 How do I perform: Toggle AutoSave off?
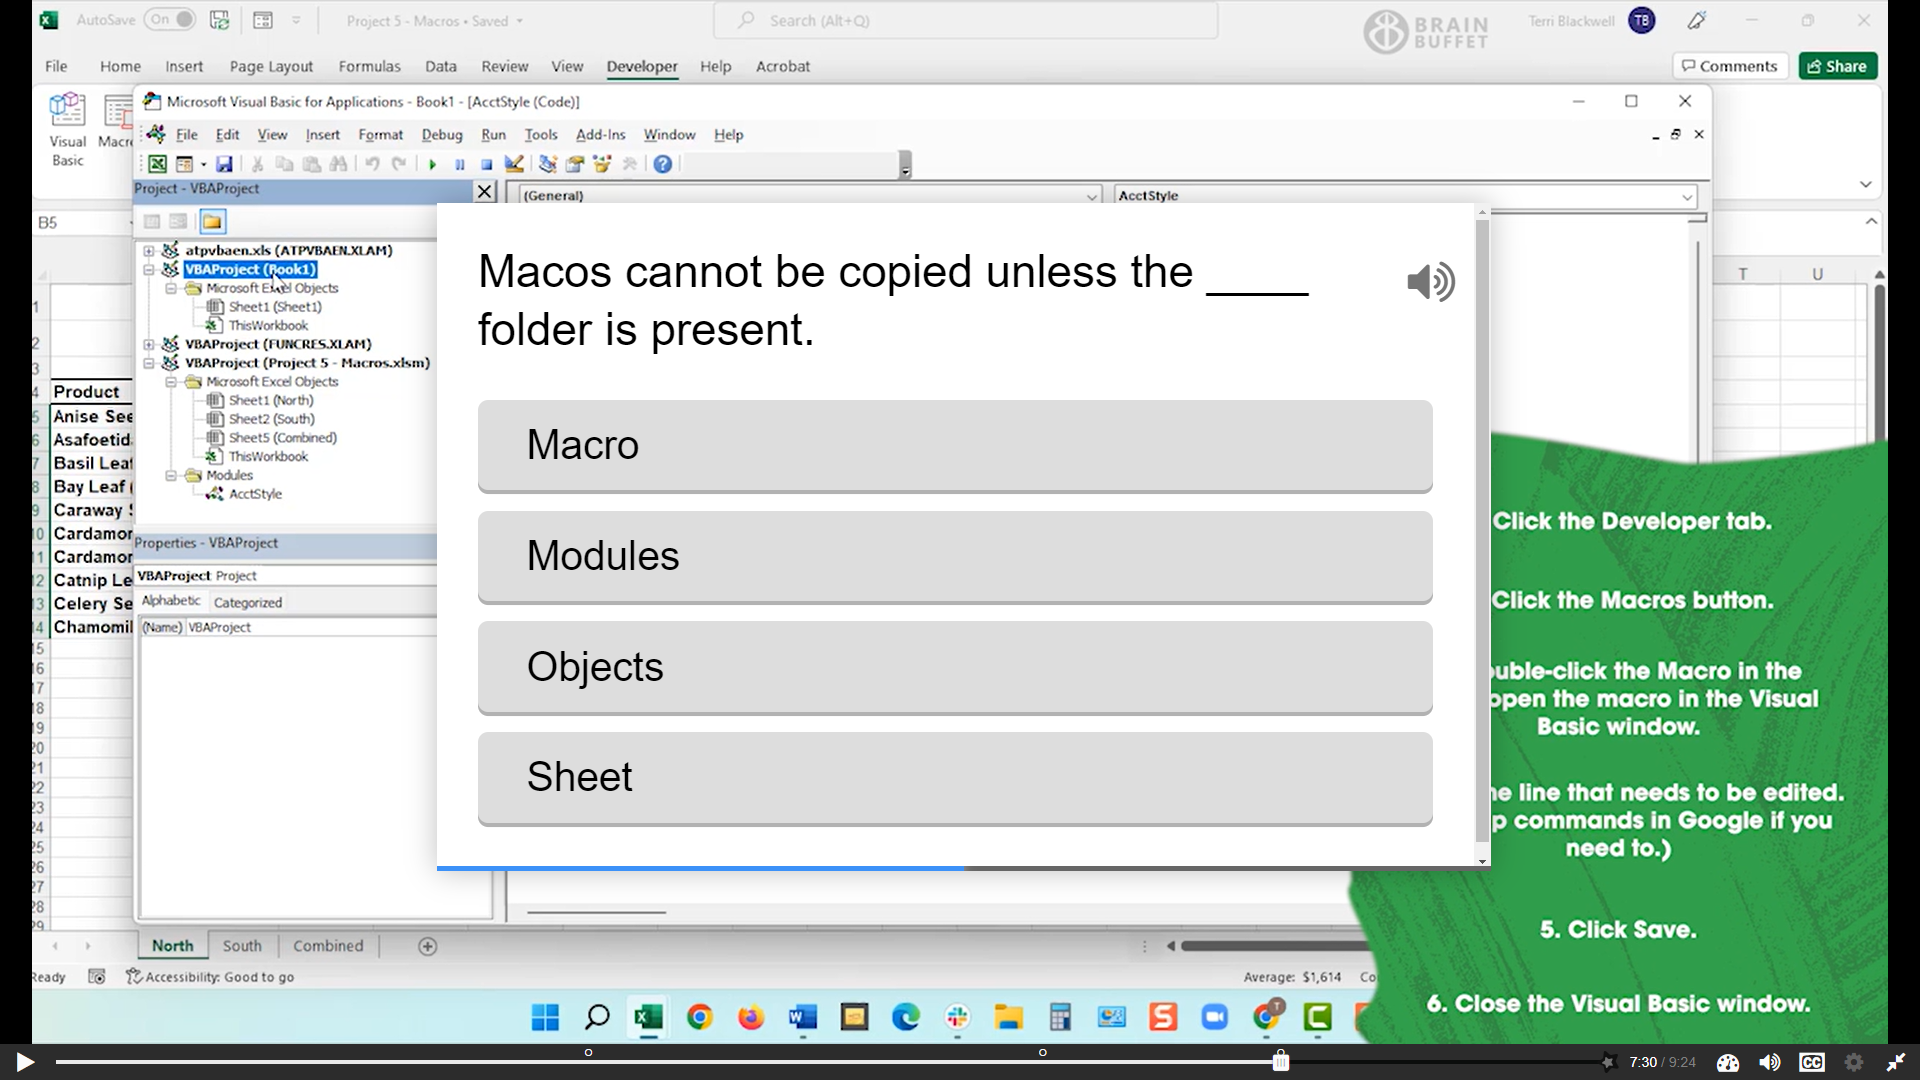click(168, 19)
